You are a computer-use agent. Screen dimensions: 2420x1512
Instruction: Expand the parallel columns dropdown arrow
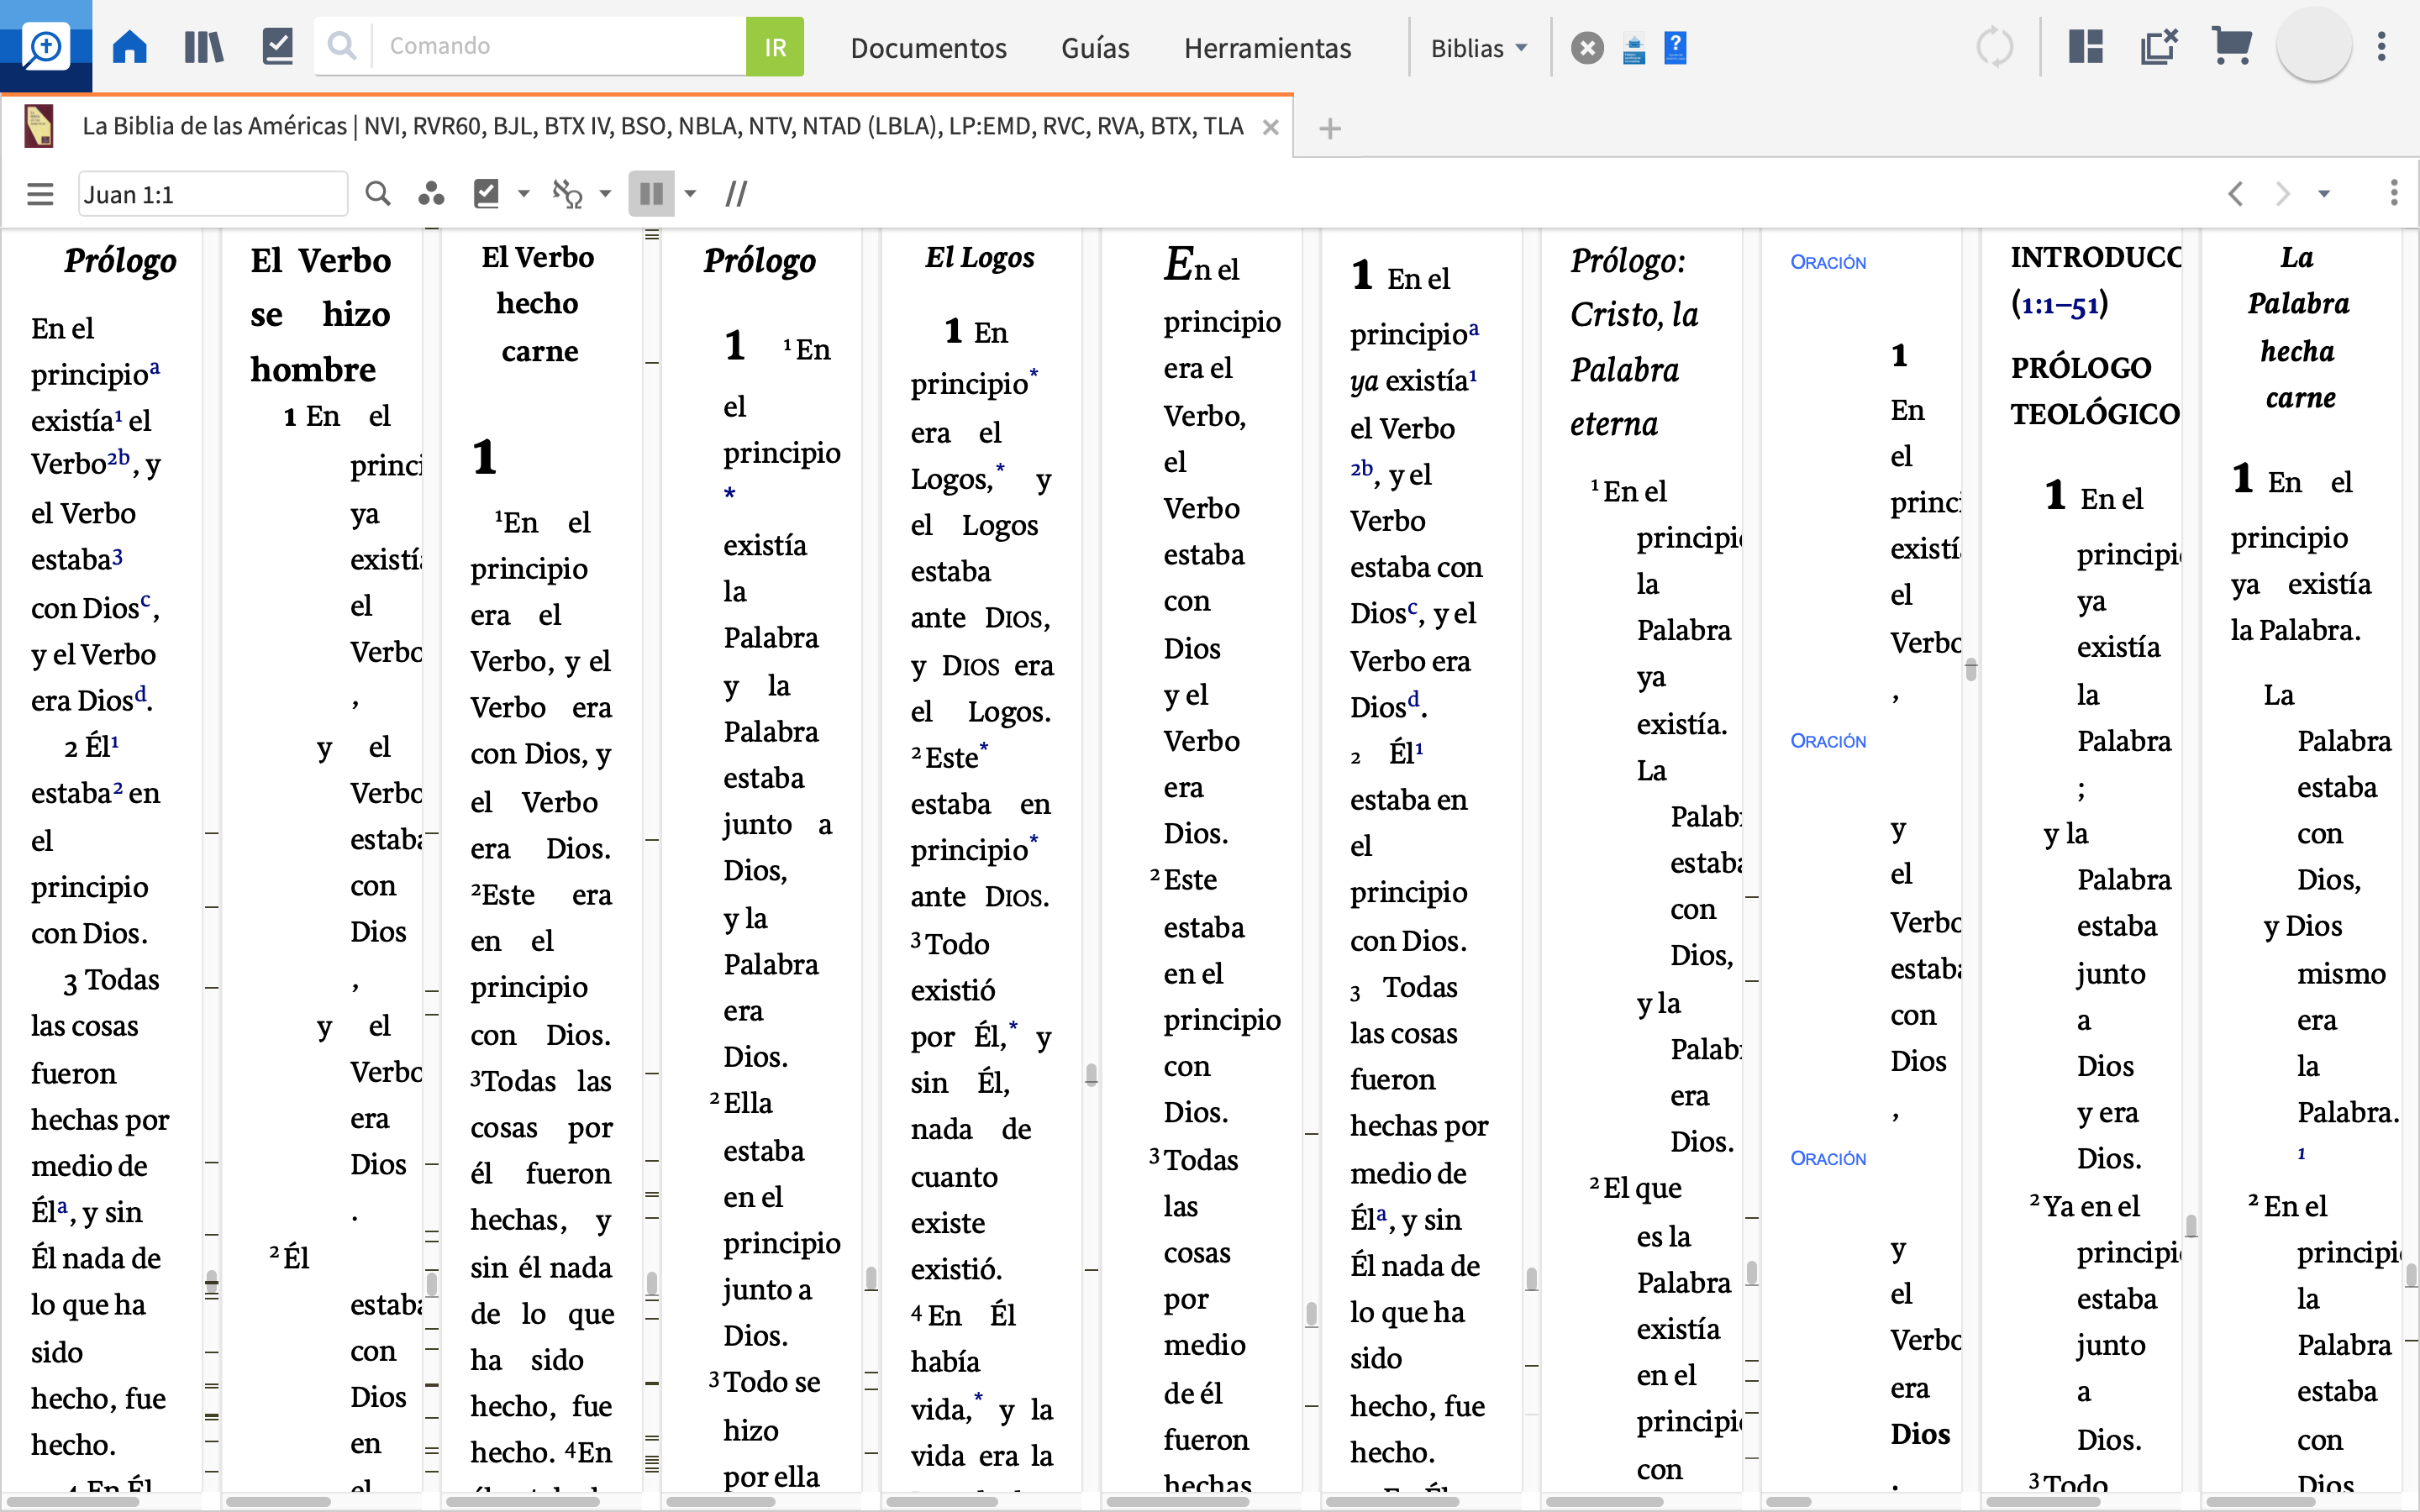tap(690, 194)
